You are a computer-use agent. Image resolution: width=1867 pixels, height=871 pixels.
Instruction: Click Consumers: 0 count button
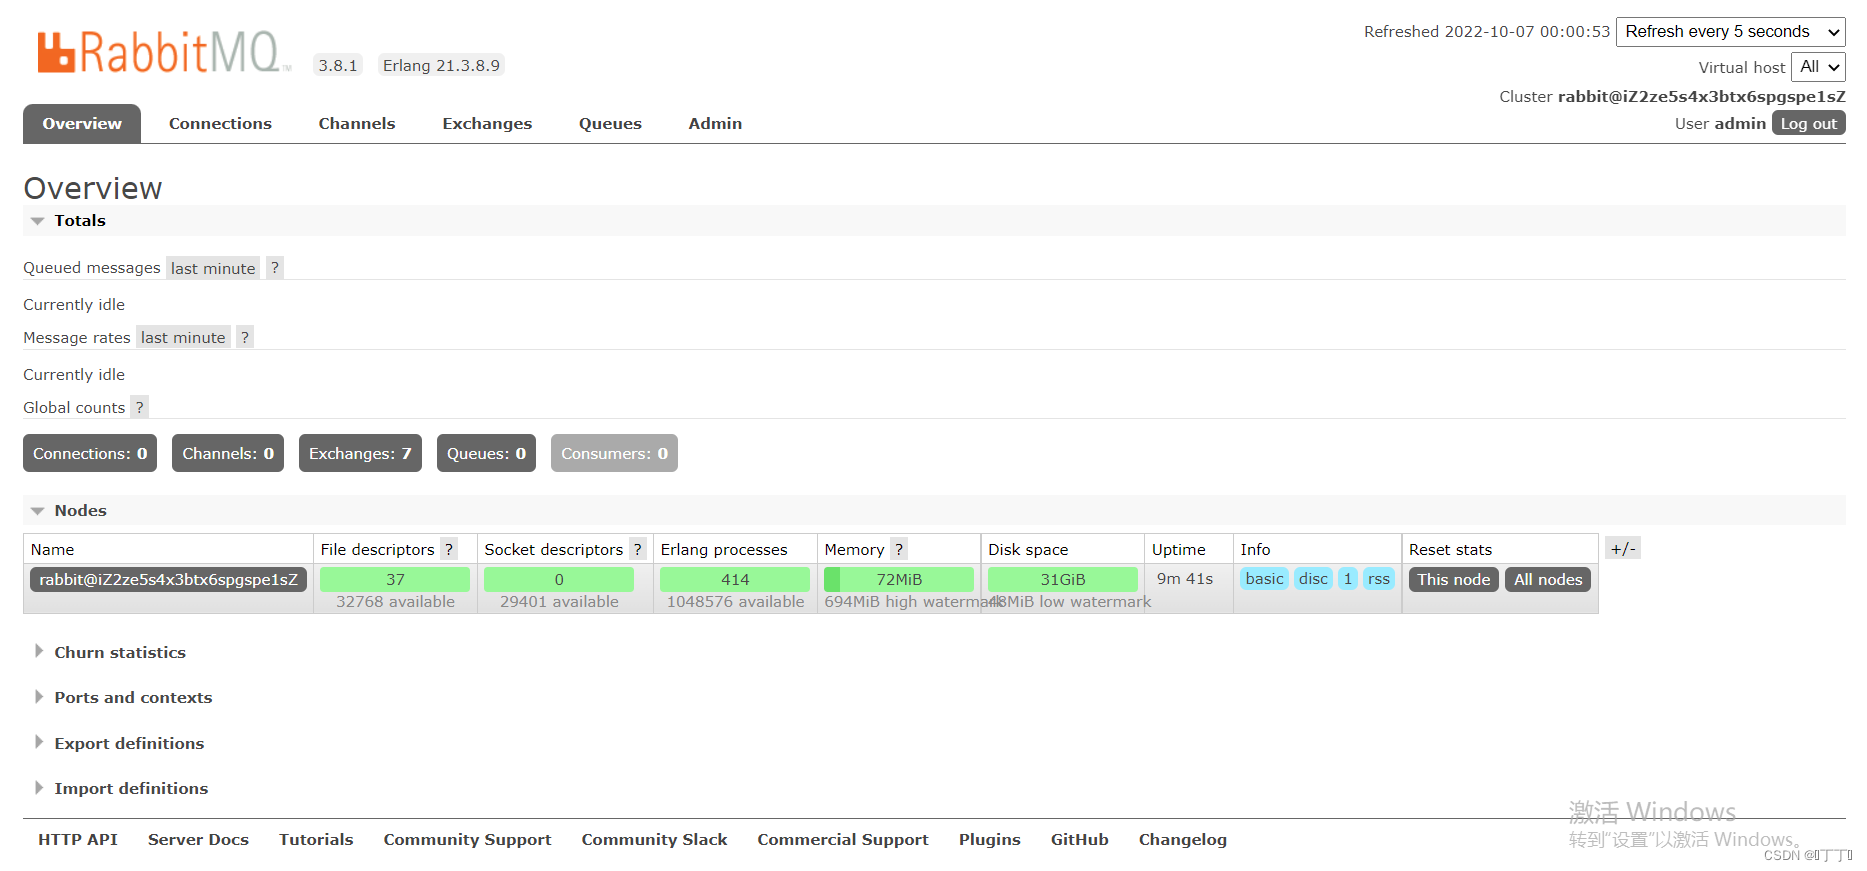(614, 453)
